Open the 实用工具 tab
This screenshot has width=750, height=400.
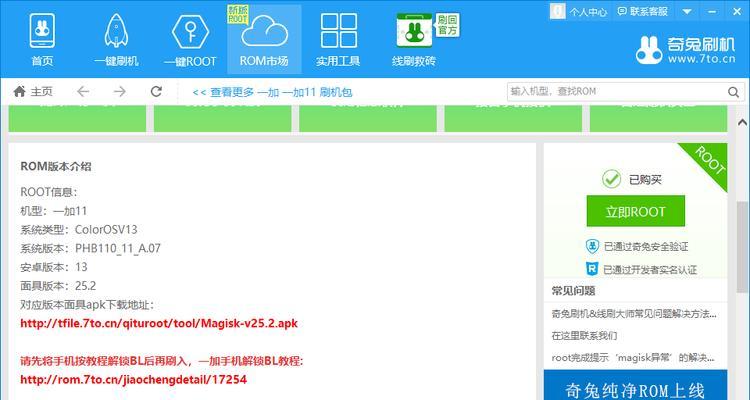tap(338, 40)
